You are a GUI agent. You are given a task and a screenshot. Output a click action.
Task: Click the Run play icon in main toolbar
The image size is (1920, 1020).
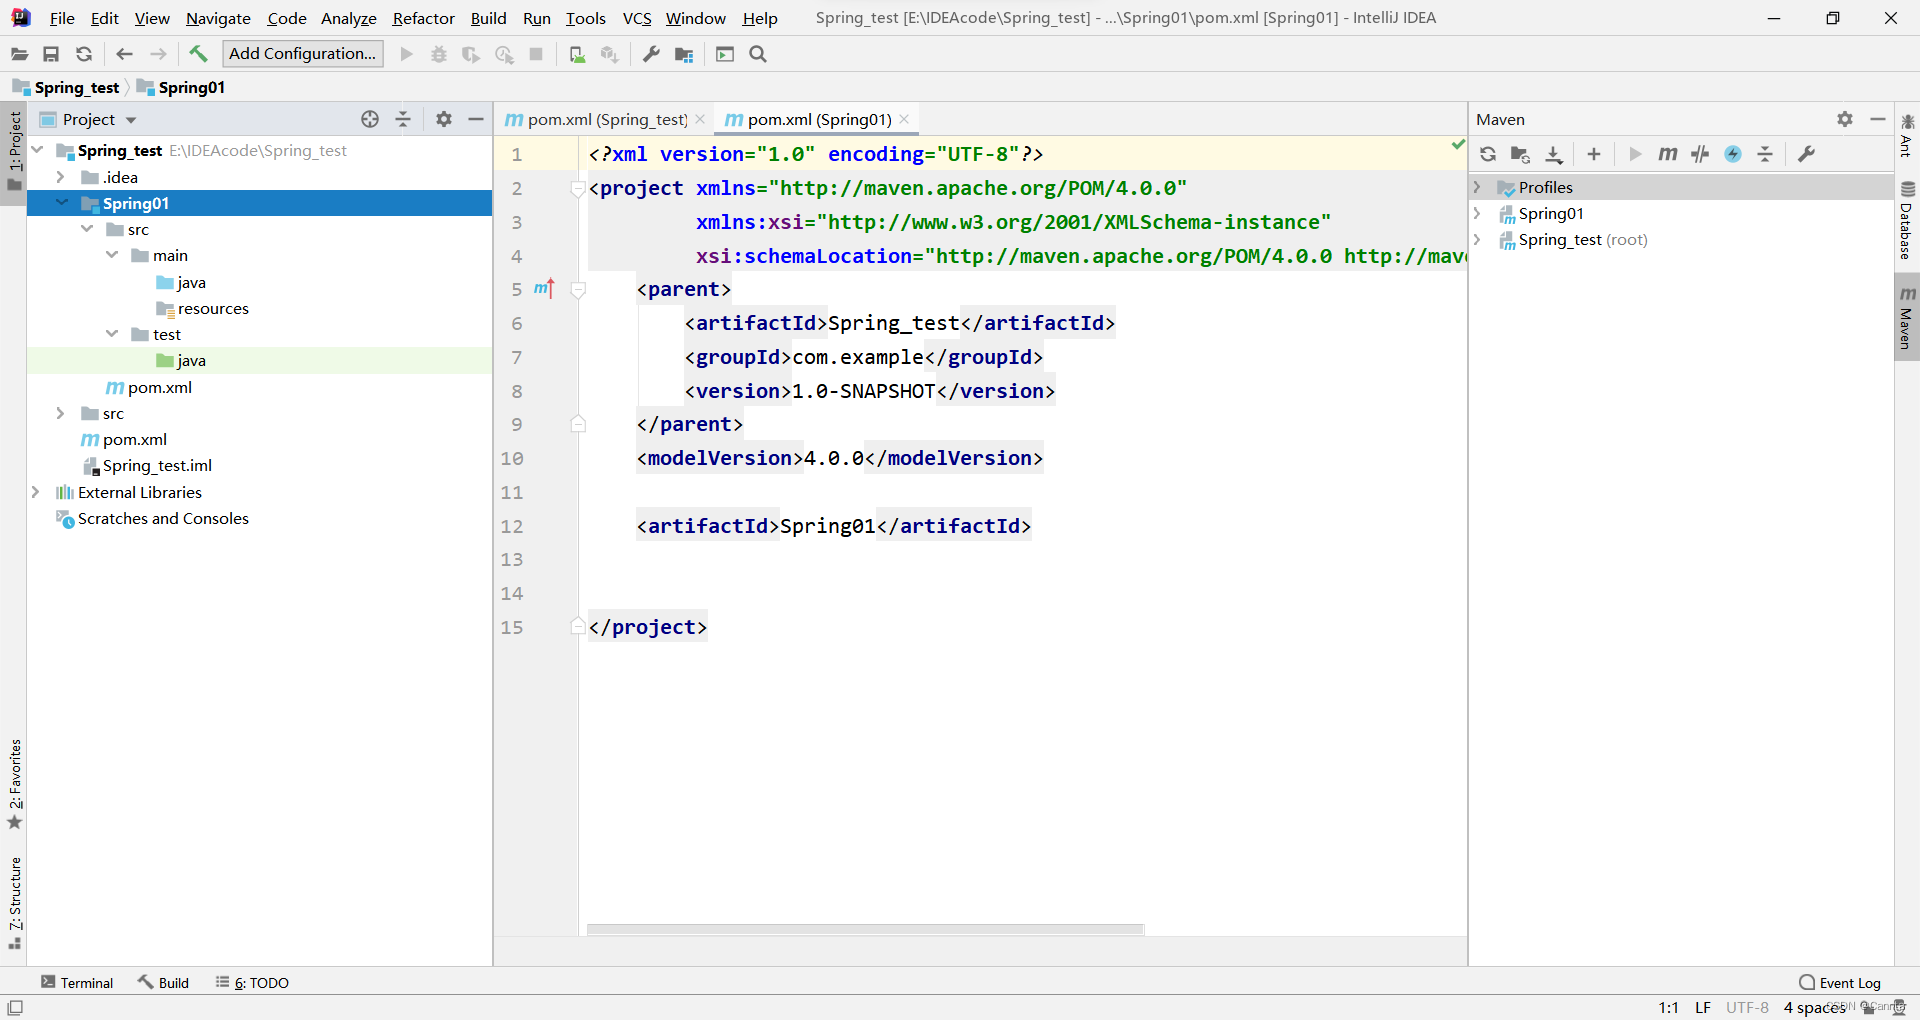[407, 54]
